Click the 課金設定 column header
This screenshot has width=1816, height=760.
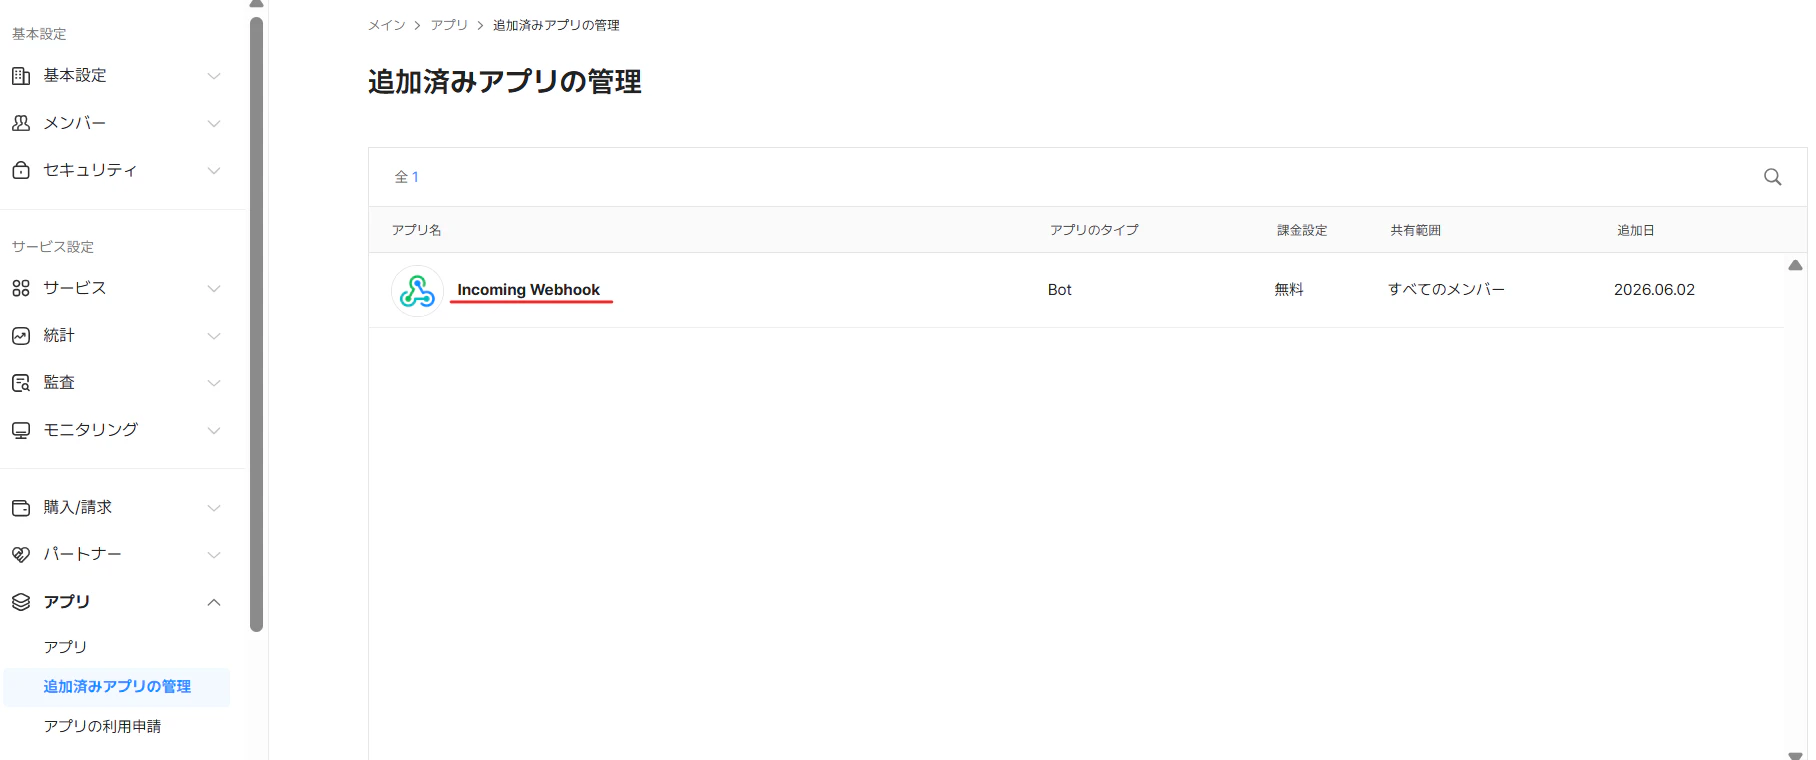pos(1302,230)
